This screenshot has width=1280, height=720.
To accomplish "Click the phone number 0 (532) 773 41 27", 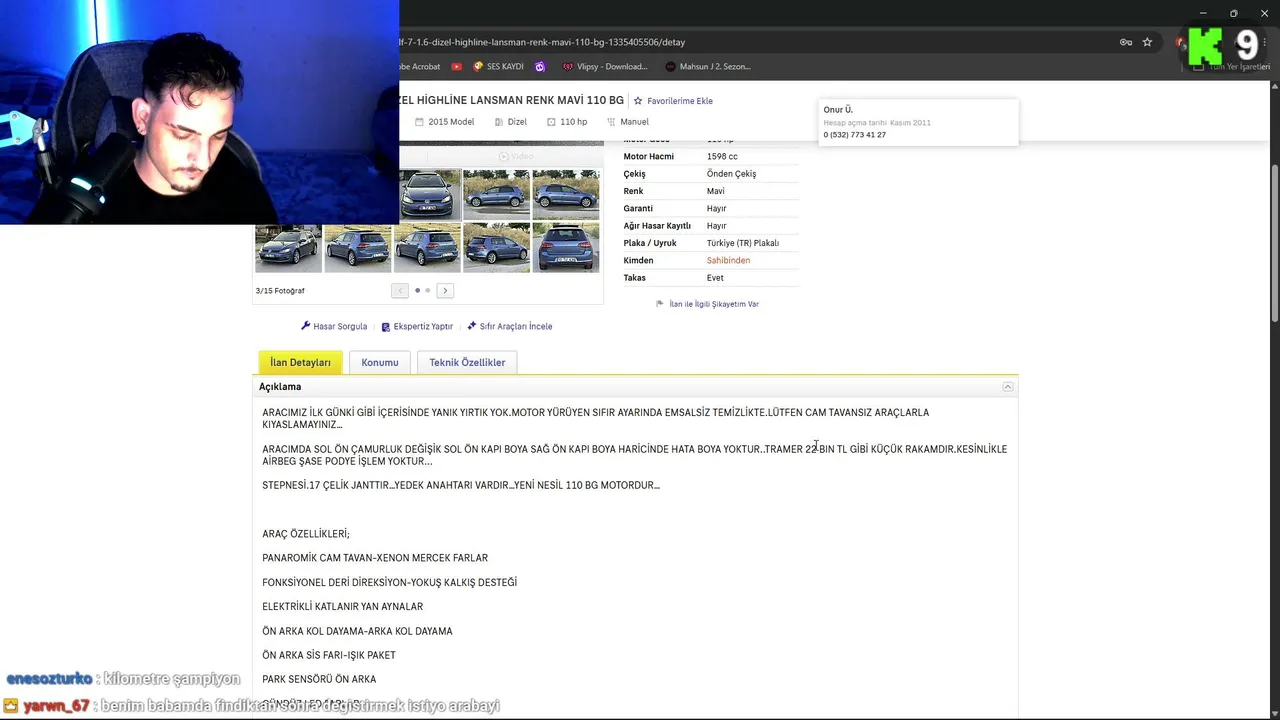I will 855,135.
